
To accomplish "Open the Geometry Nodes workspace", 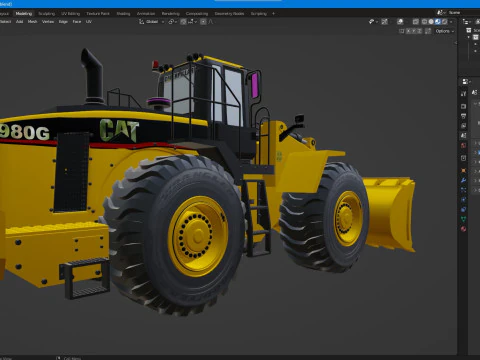I will (x=229, y=14).
